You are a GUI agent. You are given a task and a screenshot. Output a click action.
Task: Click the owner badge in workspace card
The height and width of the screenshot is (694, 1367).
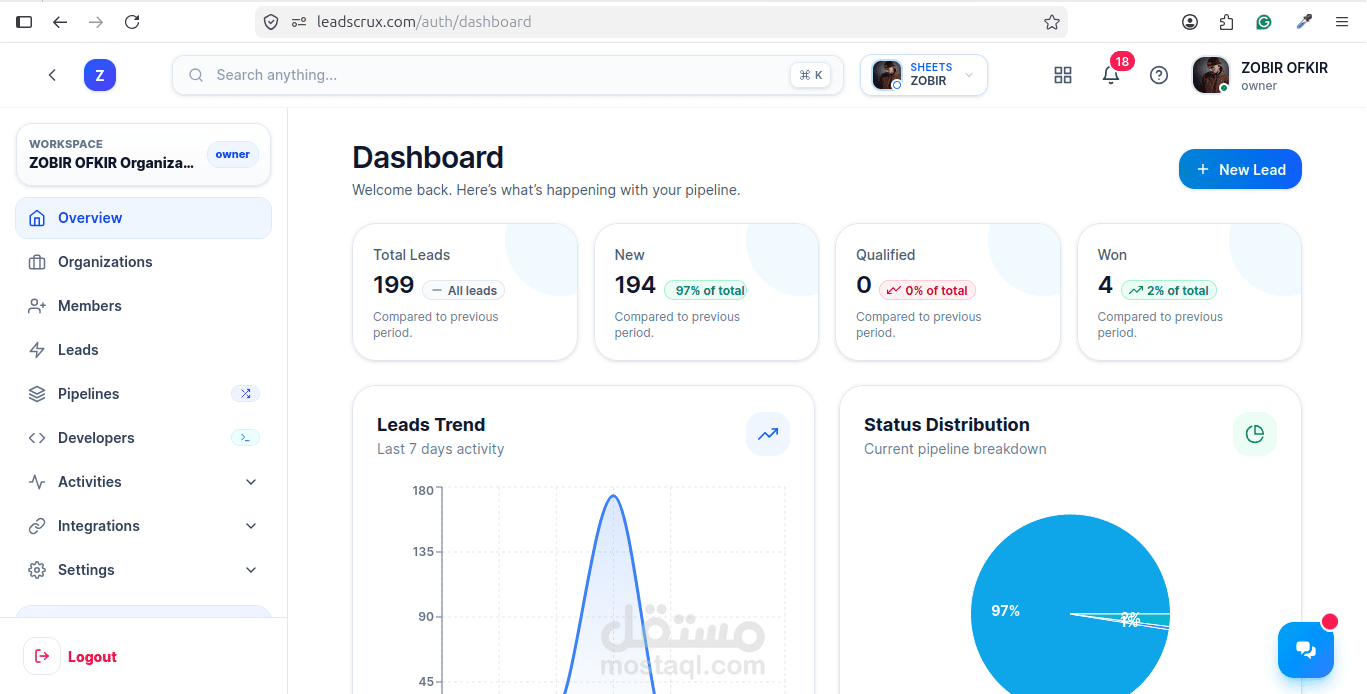tap(233, 154)
